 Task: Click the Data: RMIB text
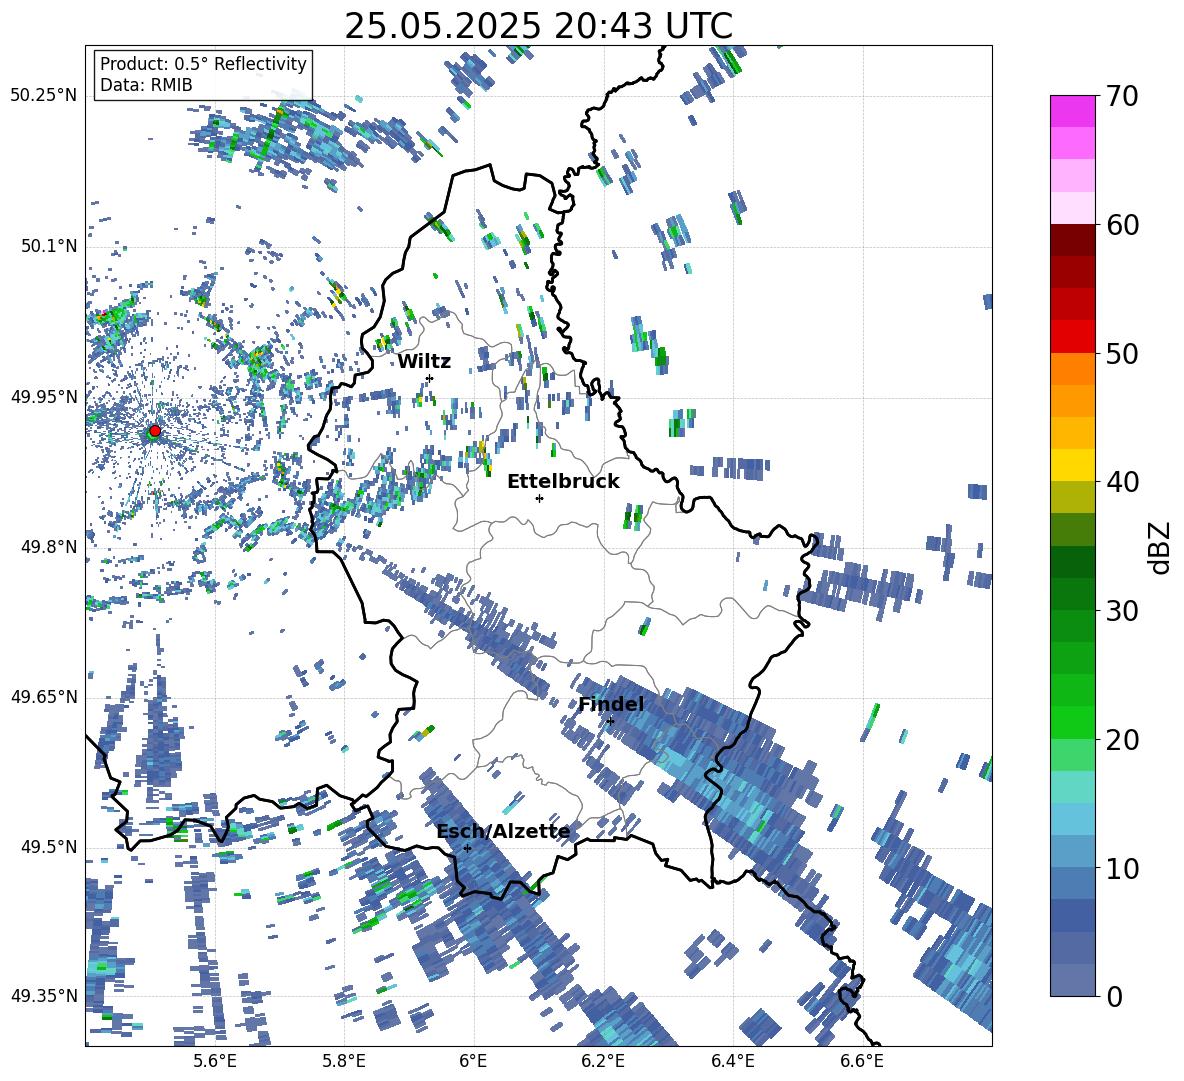[x=146, y=85]
